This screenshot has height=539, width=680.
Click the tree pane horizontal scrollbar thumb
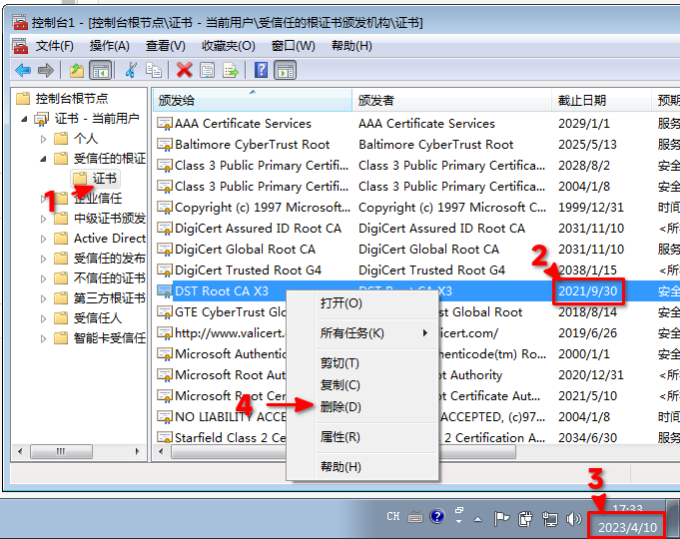[x=61, y=451]
